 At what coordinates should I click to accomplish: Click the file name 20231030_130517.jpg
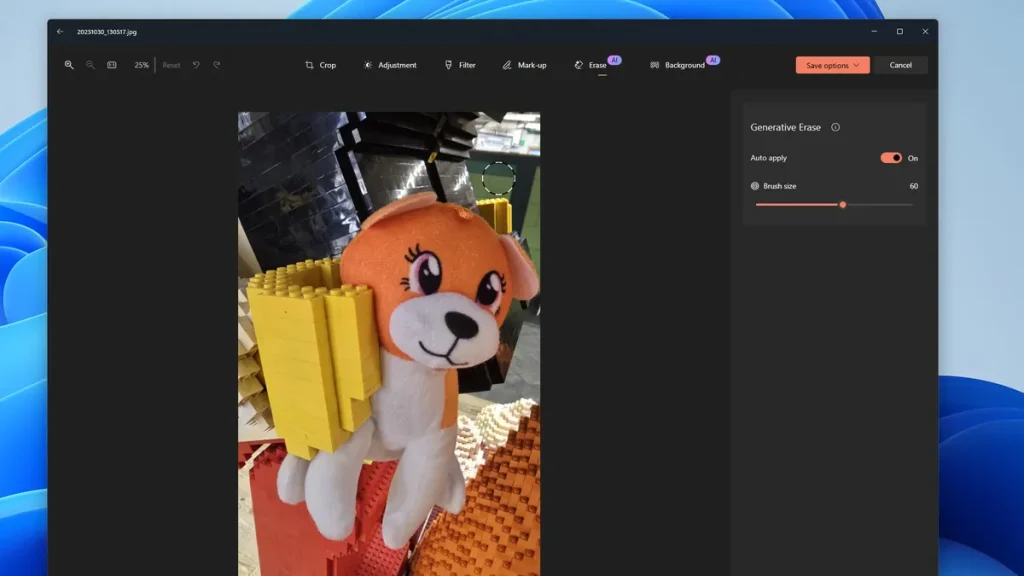(106, 31)
